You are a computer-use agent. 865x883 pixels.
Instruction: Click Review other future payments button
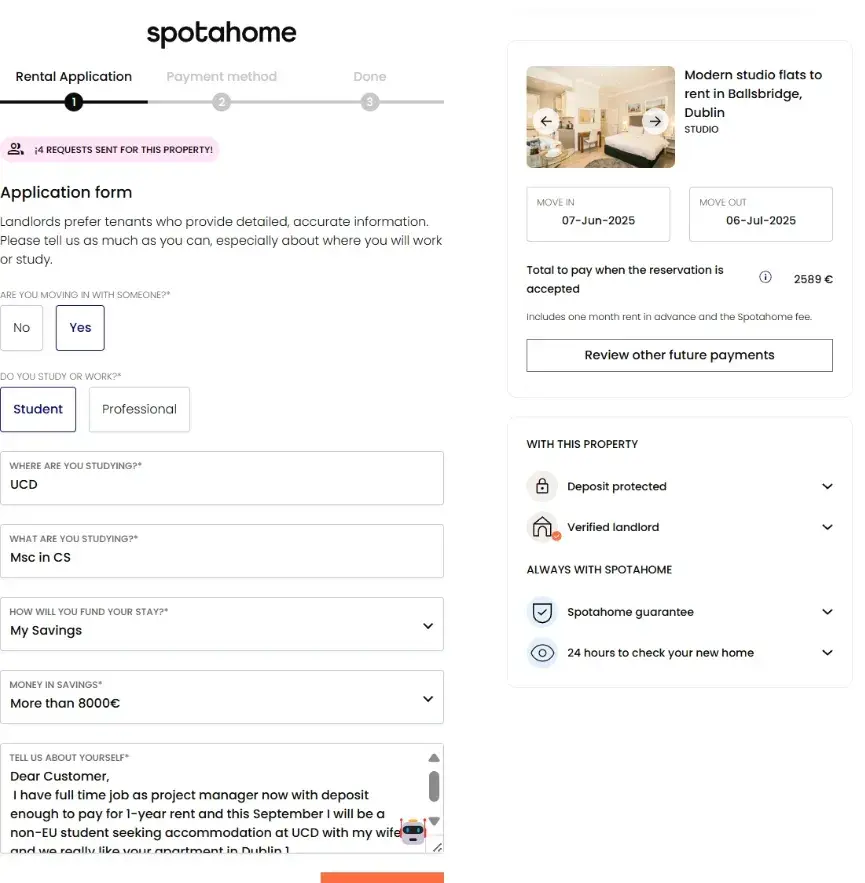(679, 355)
